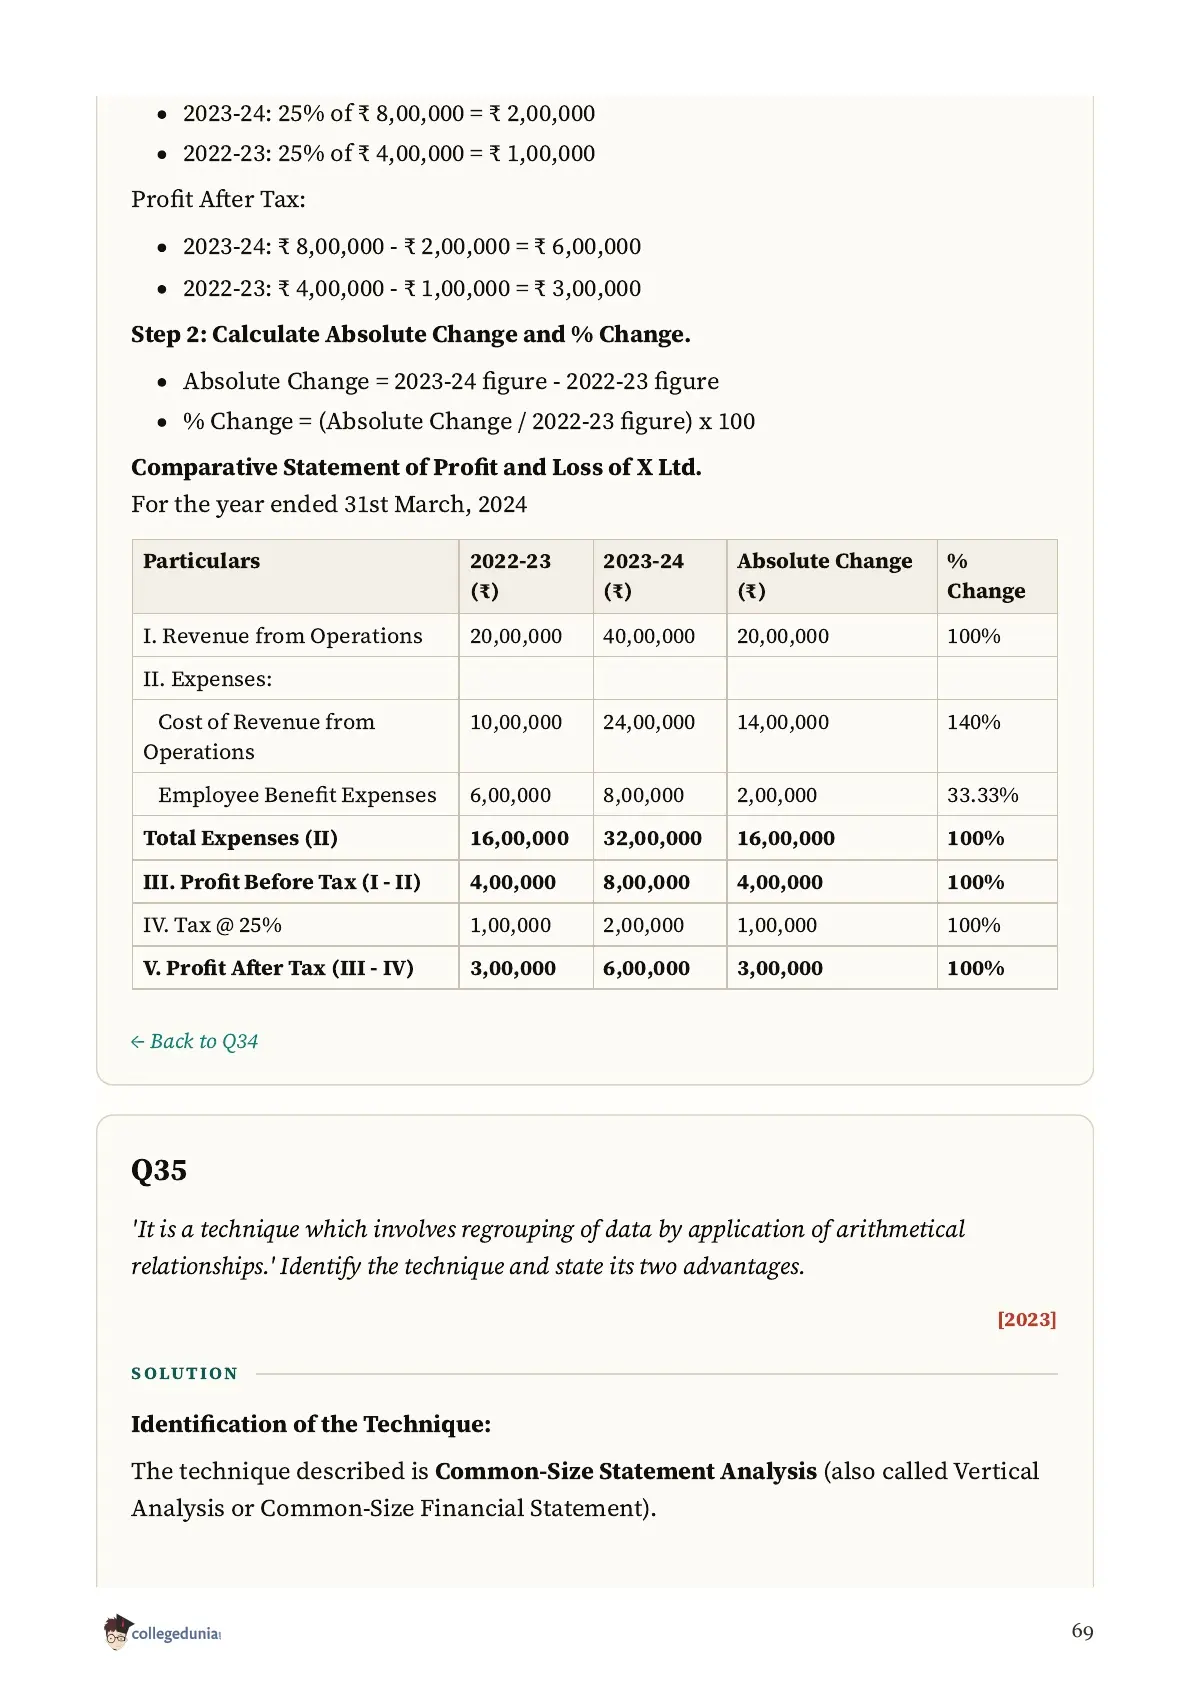
Task: Click the Step 2 heading text
Action: pyautogui.click(x=411, y=334)
